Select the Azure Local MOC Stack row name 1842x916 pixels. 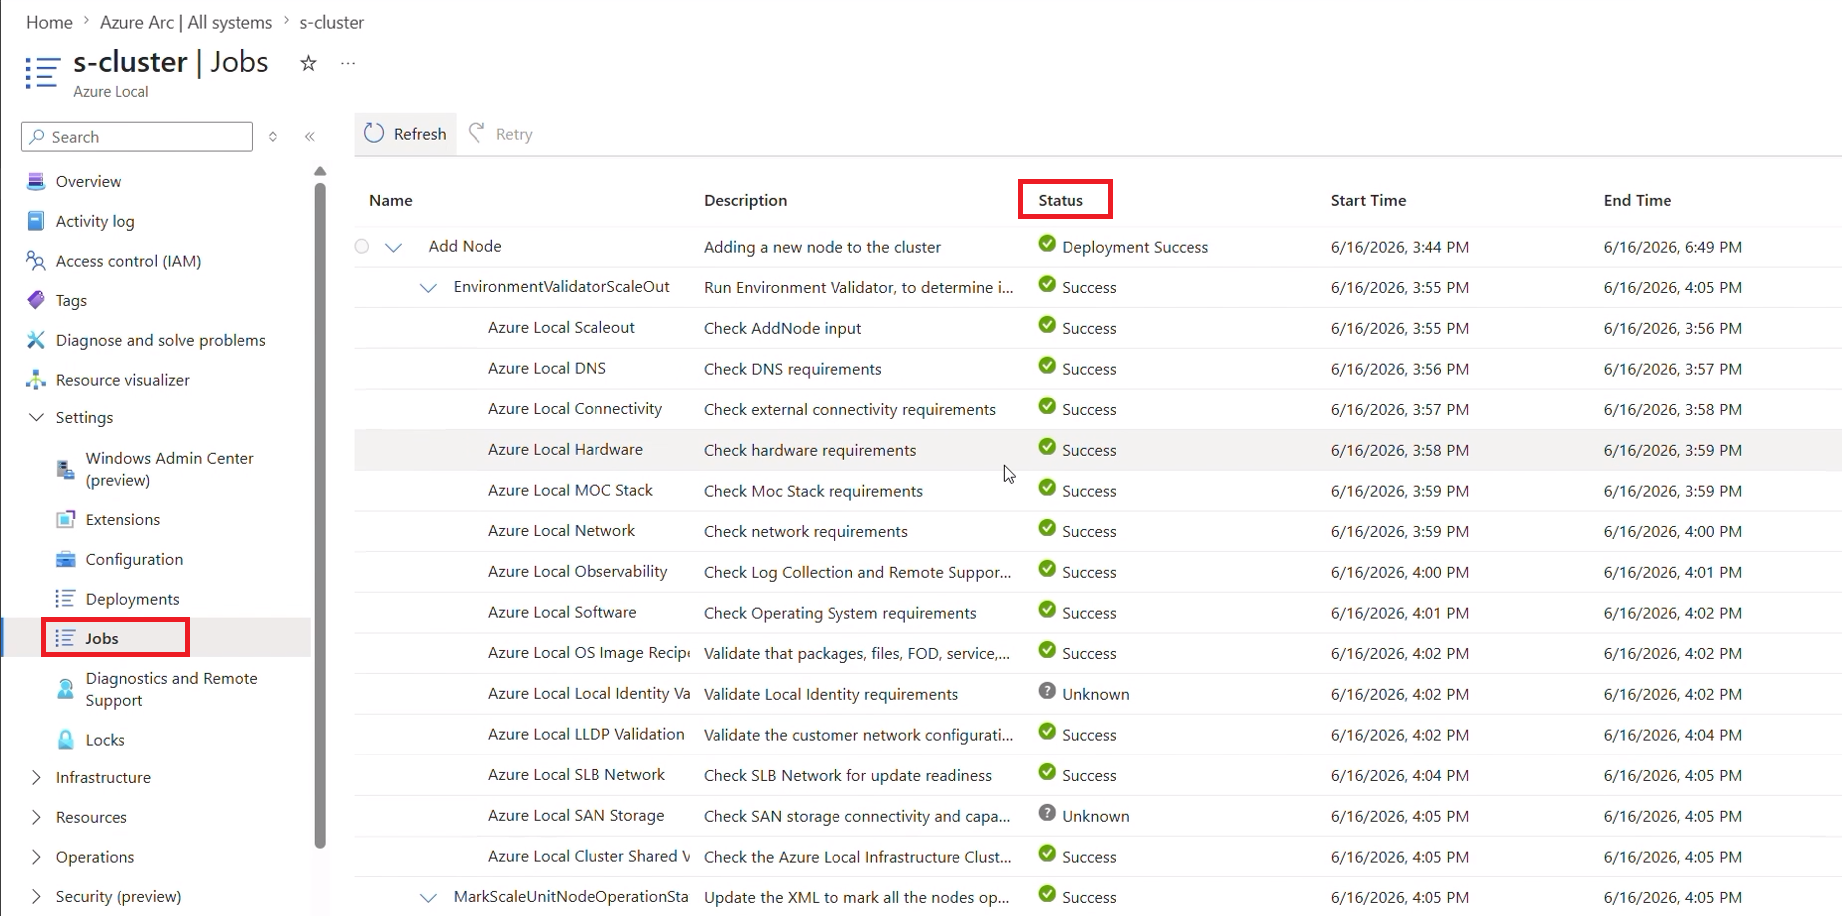tap(570, 491)
